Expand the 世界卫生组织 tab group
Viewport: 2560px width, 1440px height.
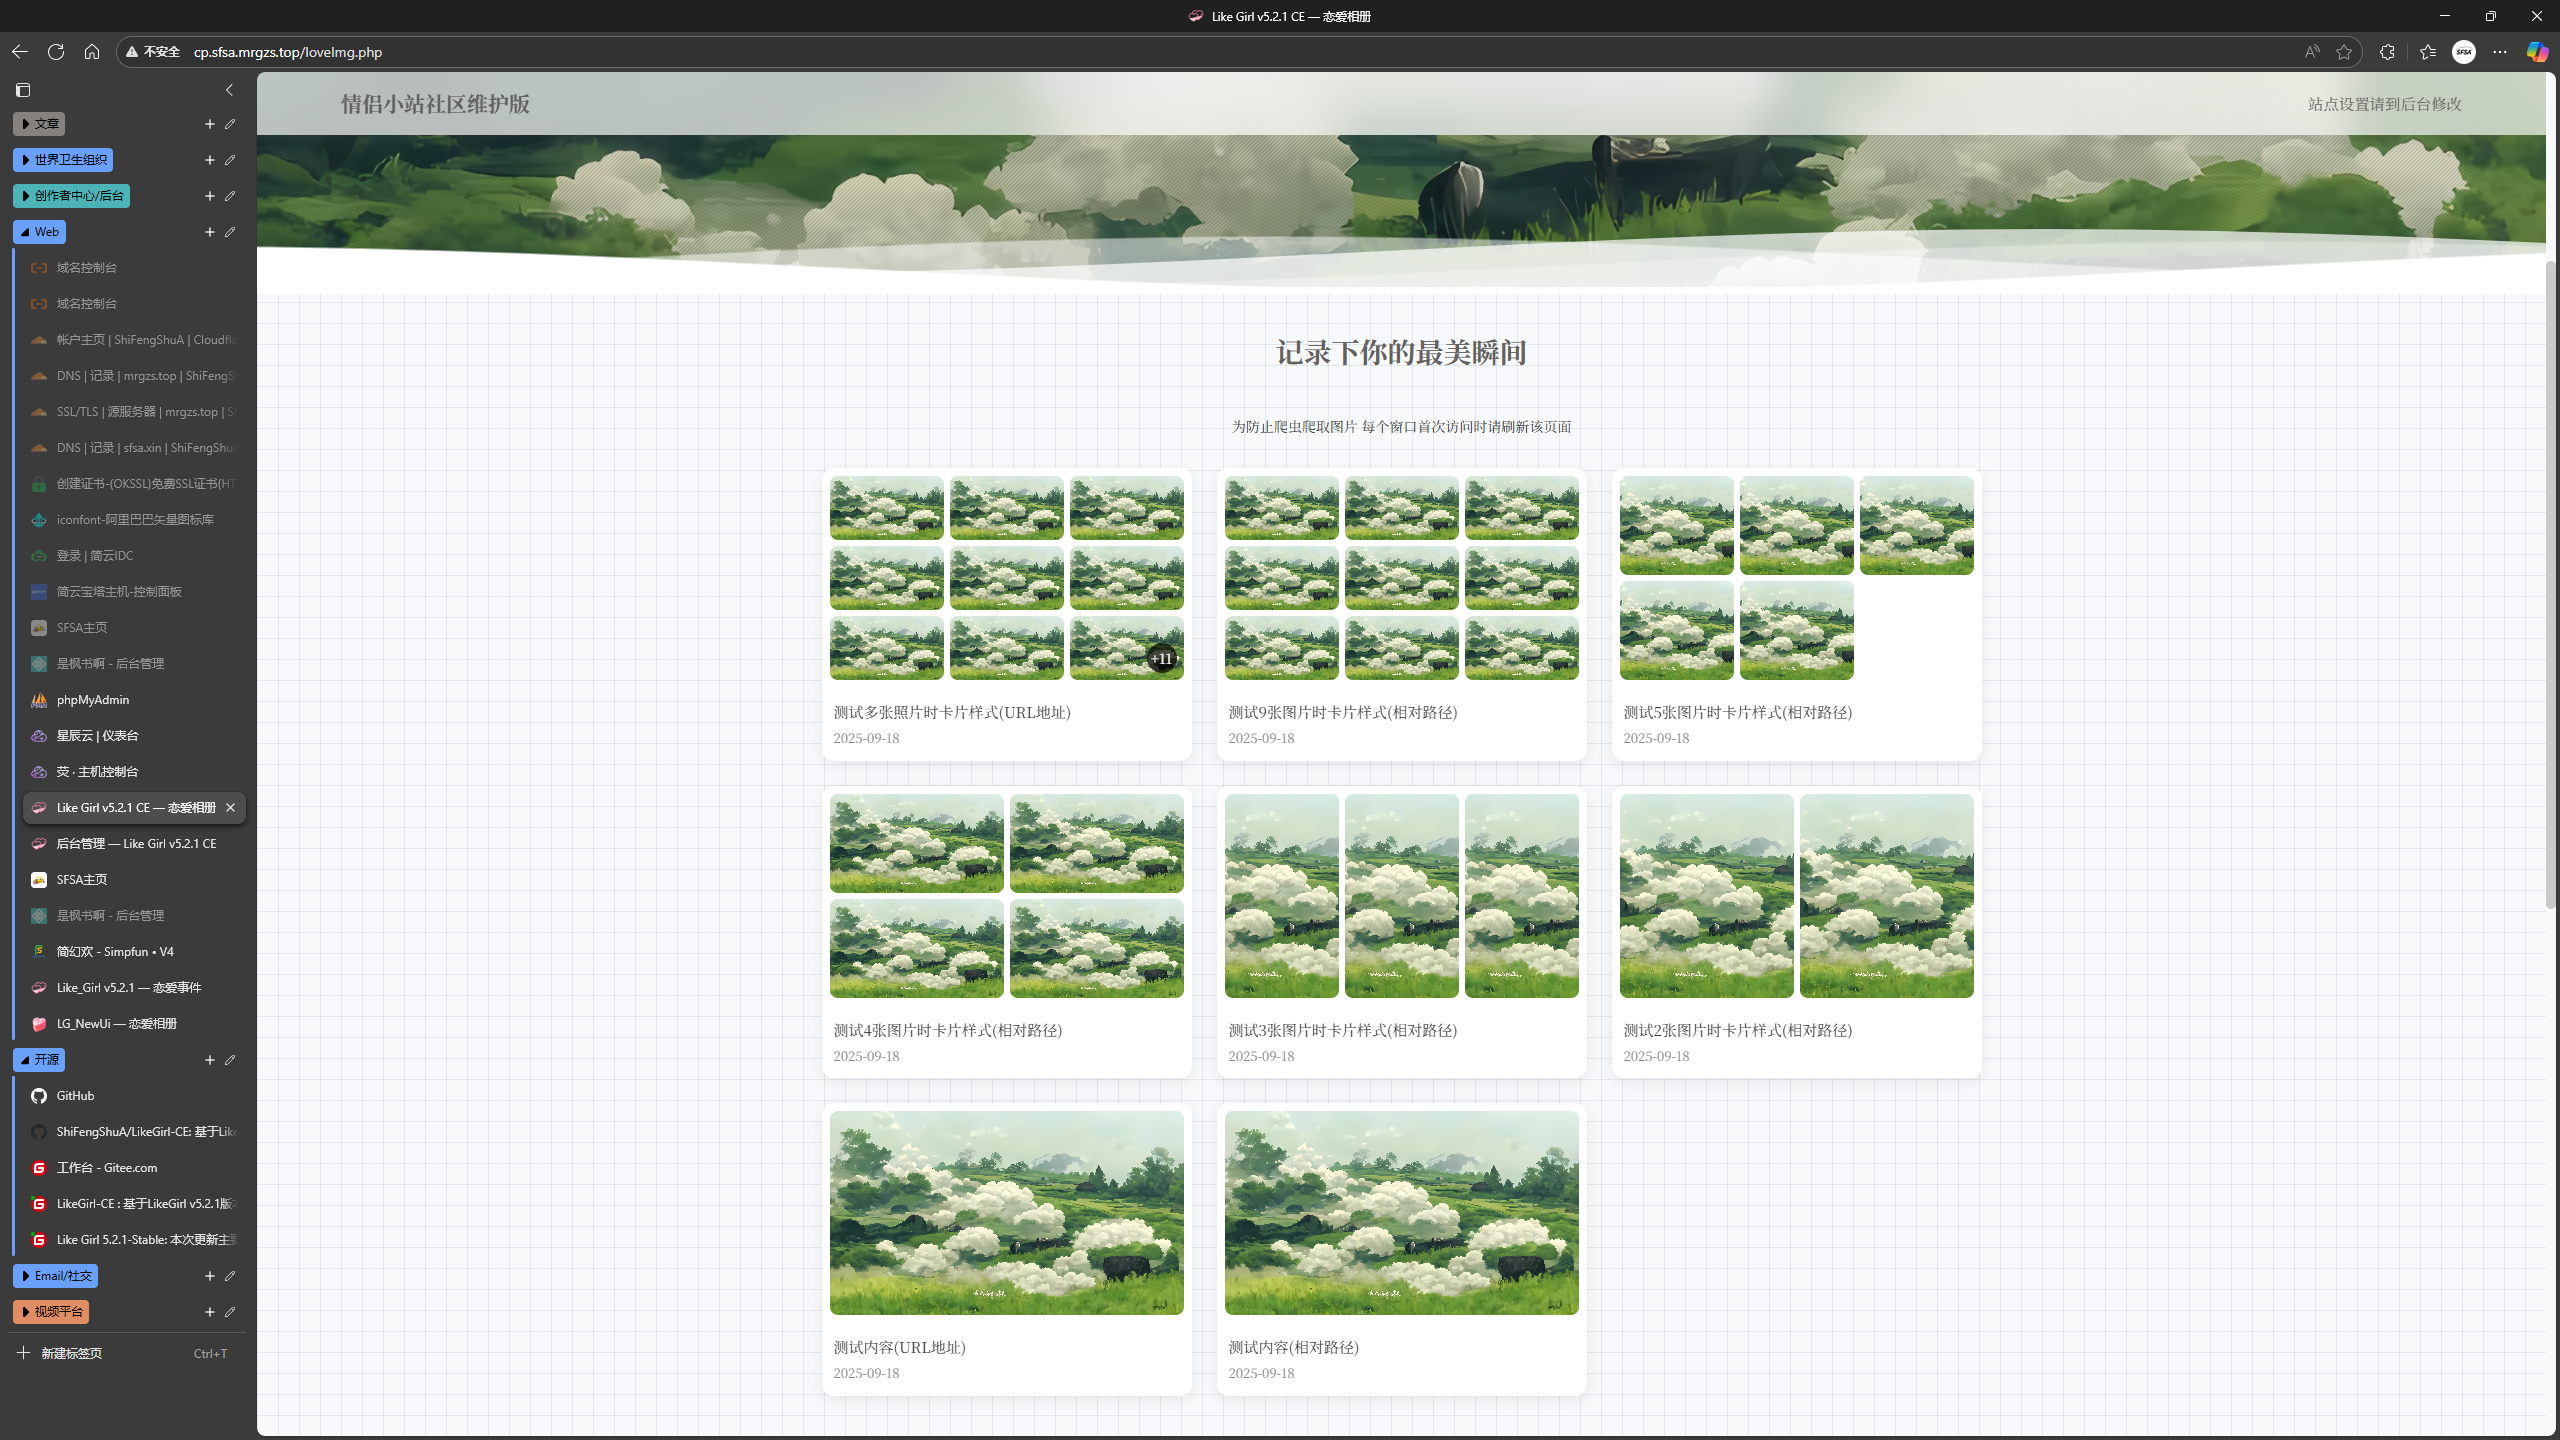tap(63, 160)
